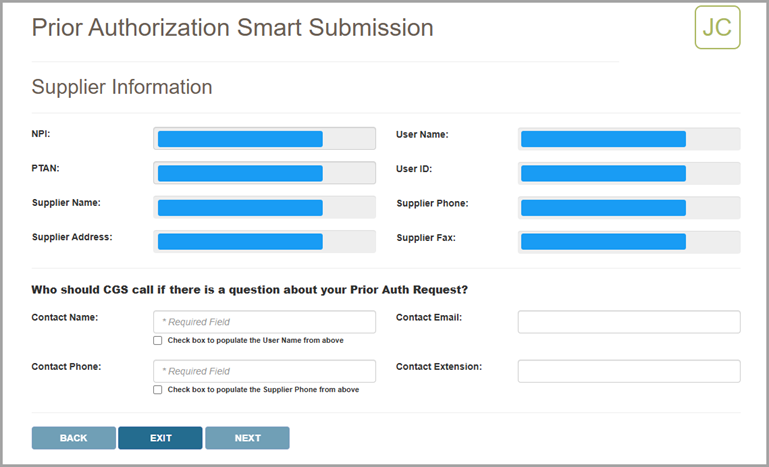The image size is (769, 467).
Task: Click the Prior Authorization Smart Submission title
Action: [232, 27]
